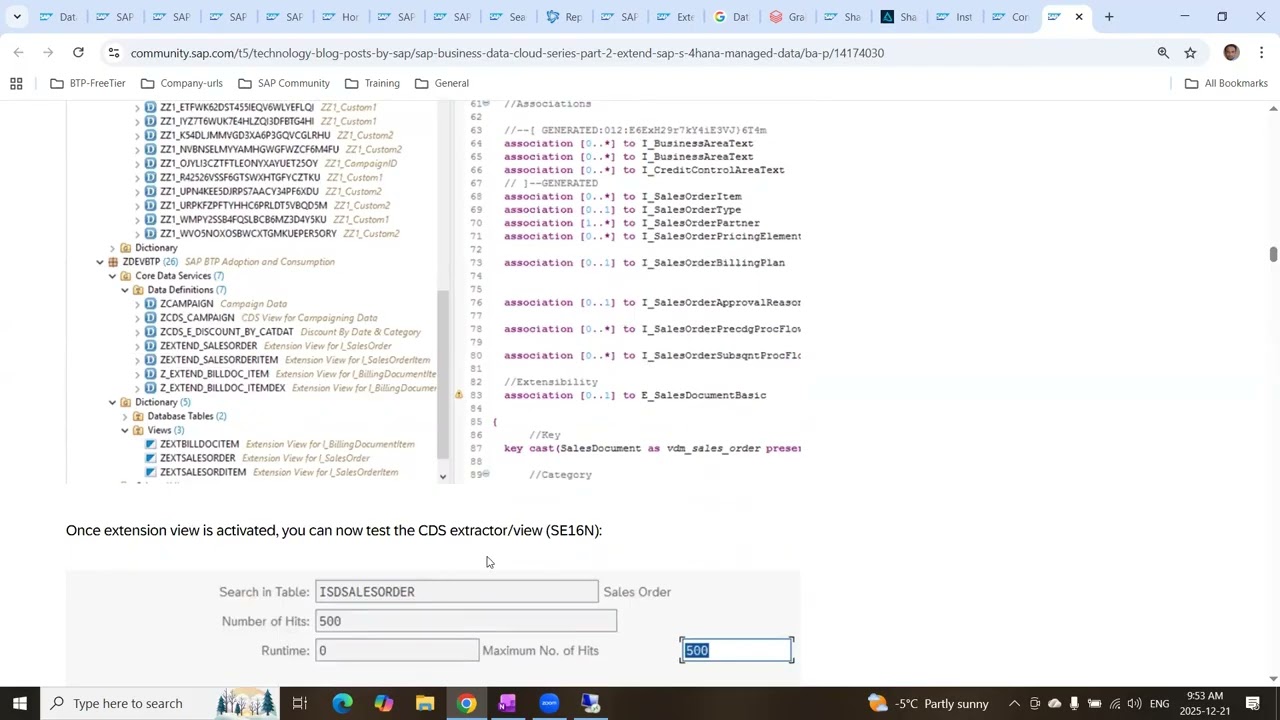
Task: Open the volume control in the tray
Action: 1135,703
